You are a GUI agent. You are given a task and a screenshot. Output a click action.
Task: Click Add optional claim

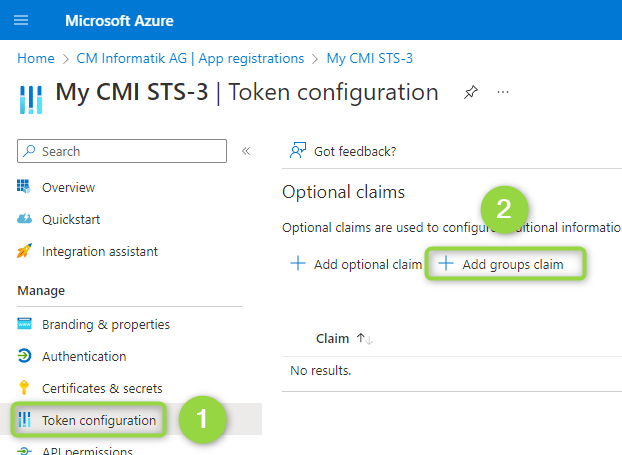pyautogui.click(x=368, y=264)
